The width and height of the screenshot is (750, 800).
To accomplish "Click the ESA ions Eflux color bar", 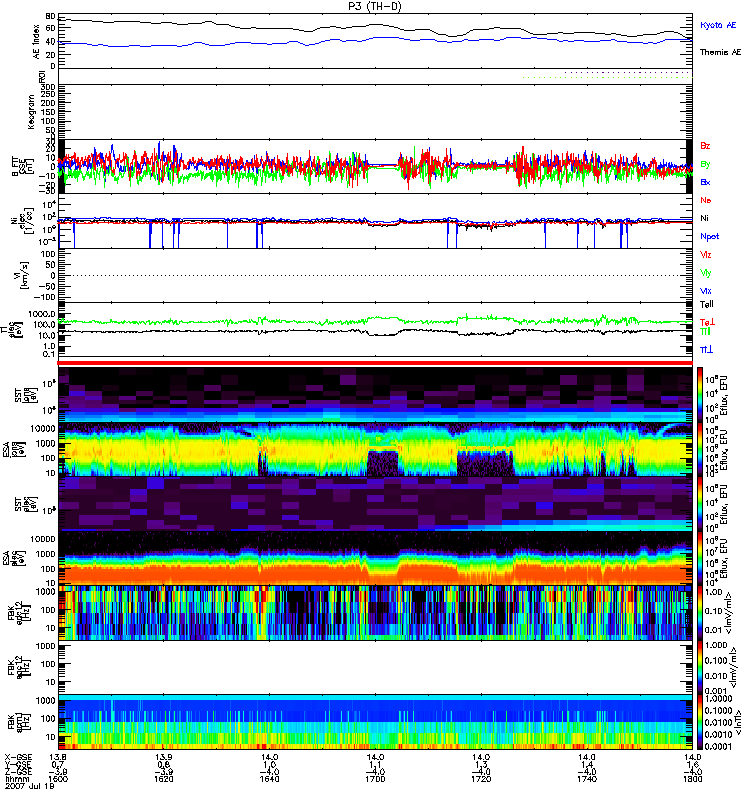I will click(701, 449).
